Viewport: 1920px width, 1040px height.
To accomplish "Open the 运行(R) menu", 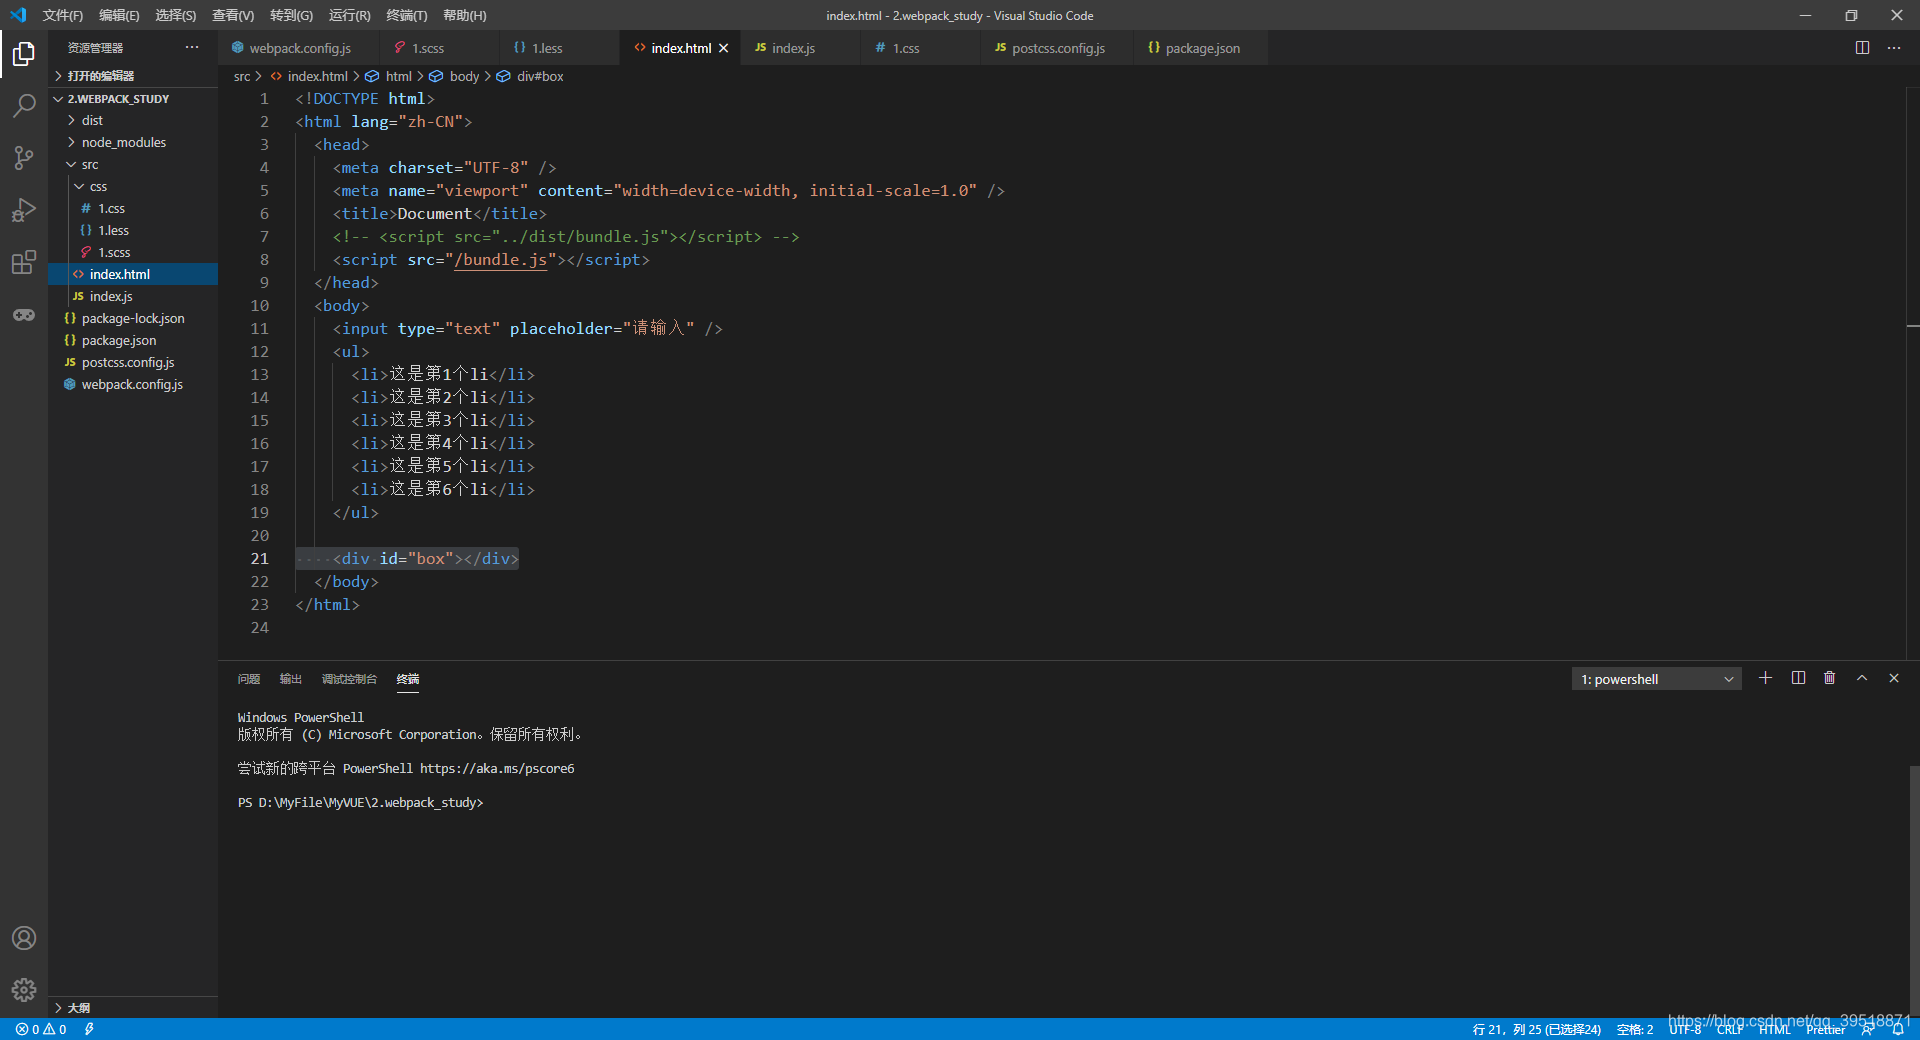I will tap(349, 15).
